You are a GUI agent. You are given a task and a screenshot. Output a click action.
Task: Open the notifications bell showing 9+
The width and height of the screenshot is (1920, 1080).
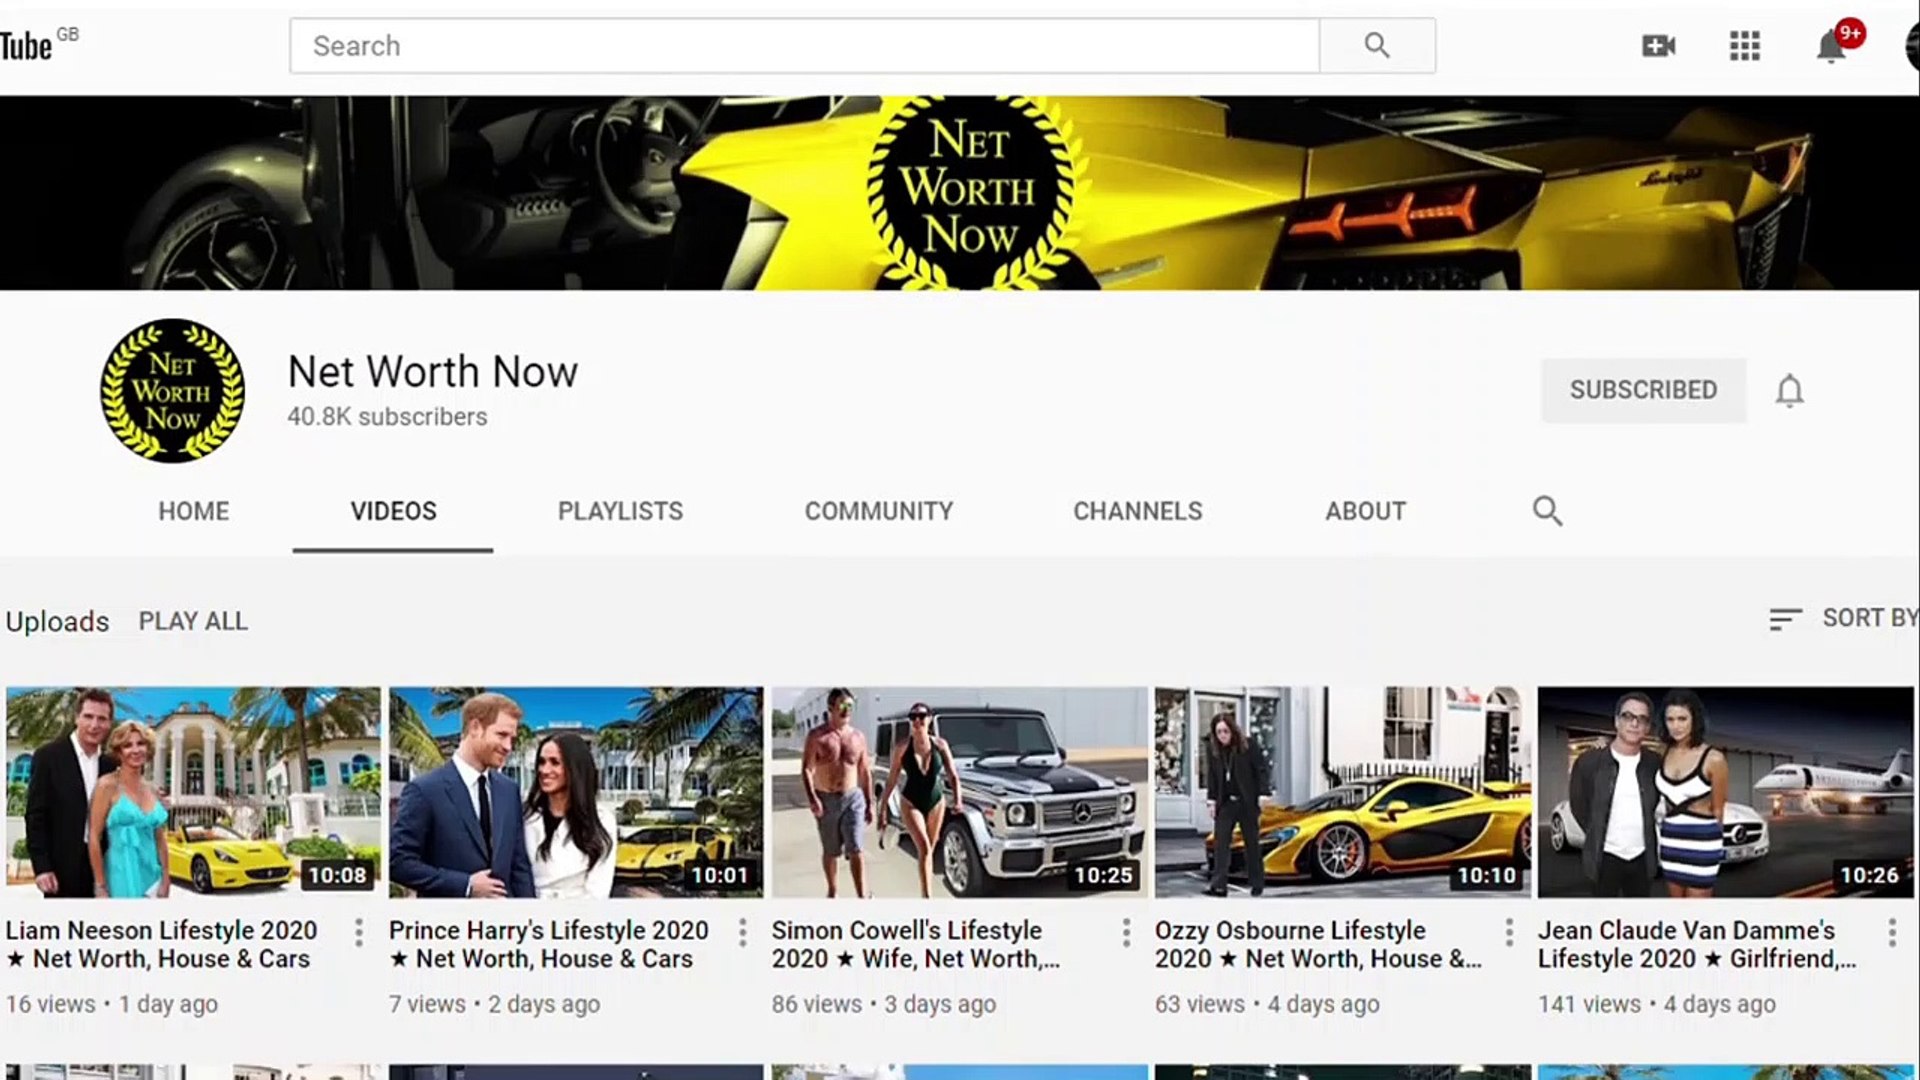1833,47
